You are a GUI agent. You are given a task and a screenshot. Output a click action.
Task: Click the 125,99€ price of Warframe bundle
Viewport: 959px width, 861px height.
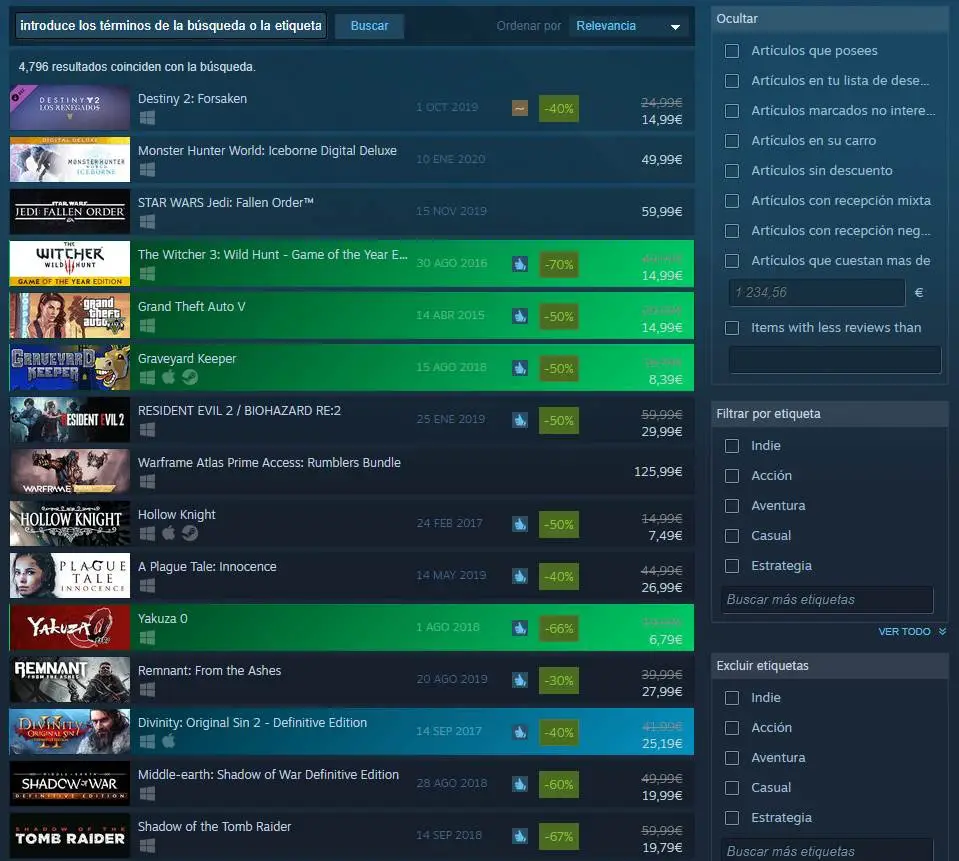pos(658,471)
